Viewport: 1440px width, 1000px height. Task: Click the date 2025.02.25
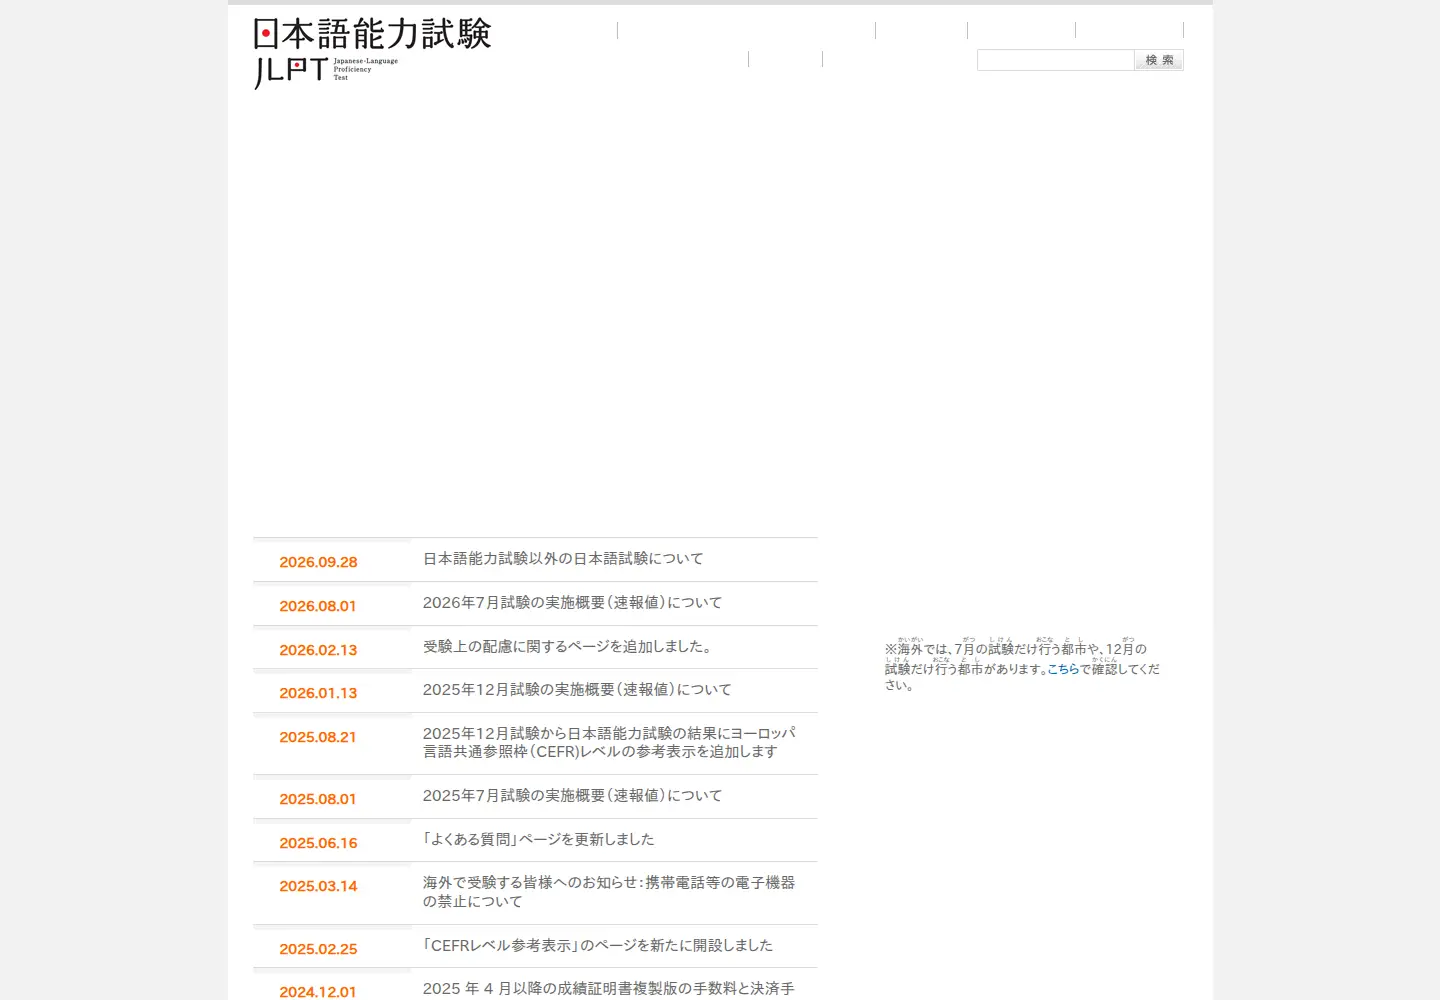[318, 949]
